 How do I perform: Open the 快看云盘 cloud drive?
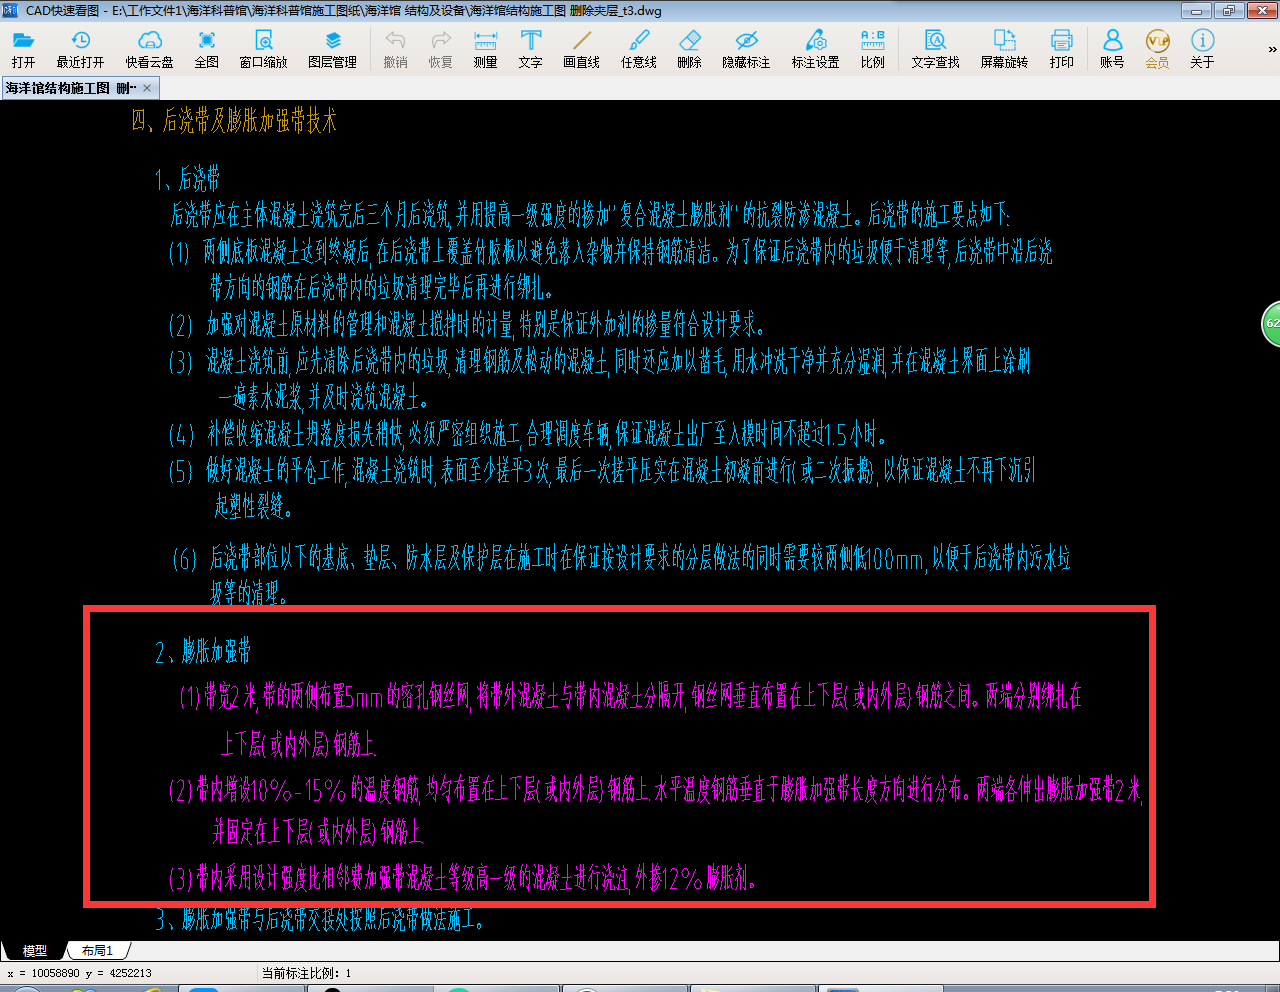pyautogui.click(x=149, y=48)
